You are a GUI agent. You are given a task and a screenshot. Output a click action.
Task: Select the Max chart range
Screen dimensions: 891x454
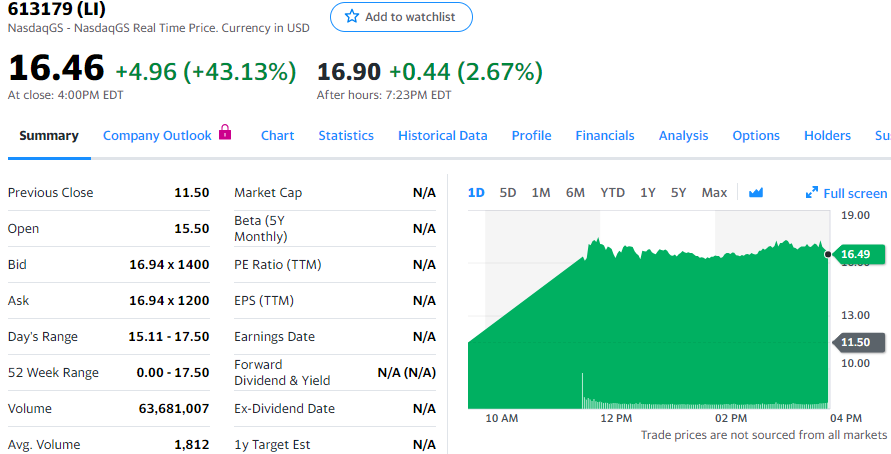pyautogui.click(x=714, y=193)
